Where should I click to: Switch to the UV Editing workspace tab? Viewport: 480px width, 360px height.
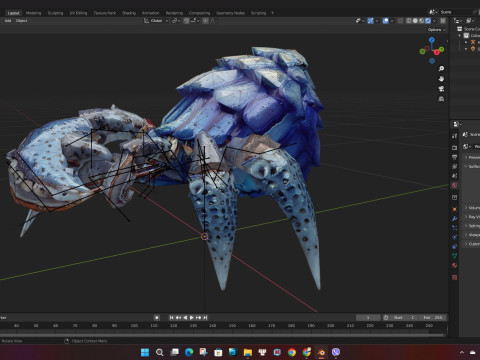(x=78, y=13)
